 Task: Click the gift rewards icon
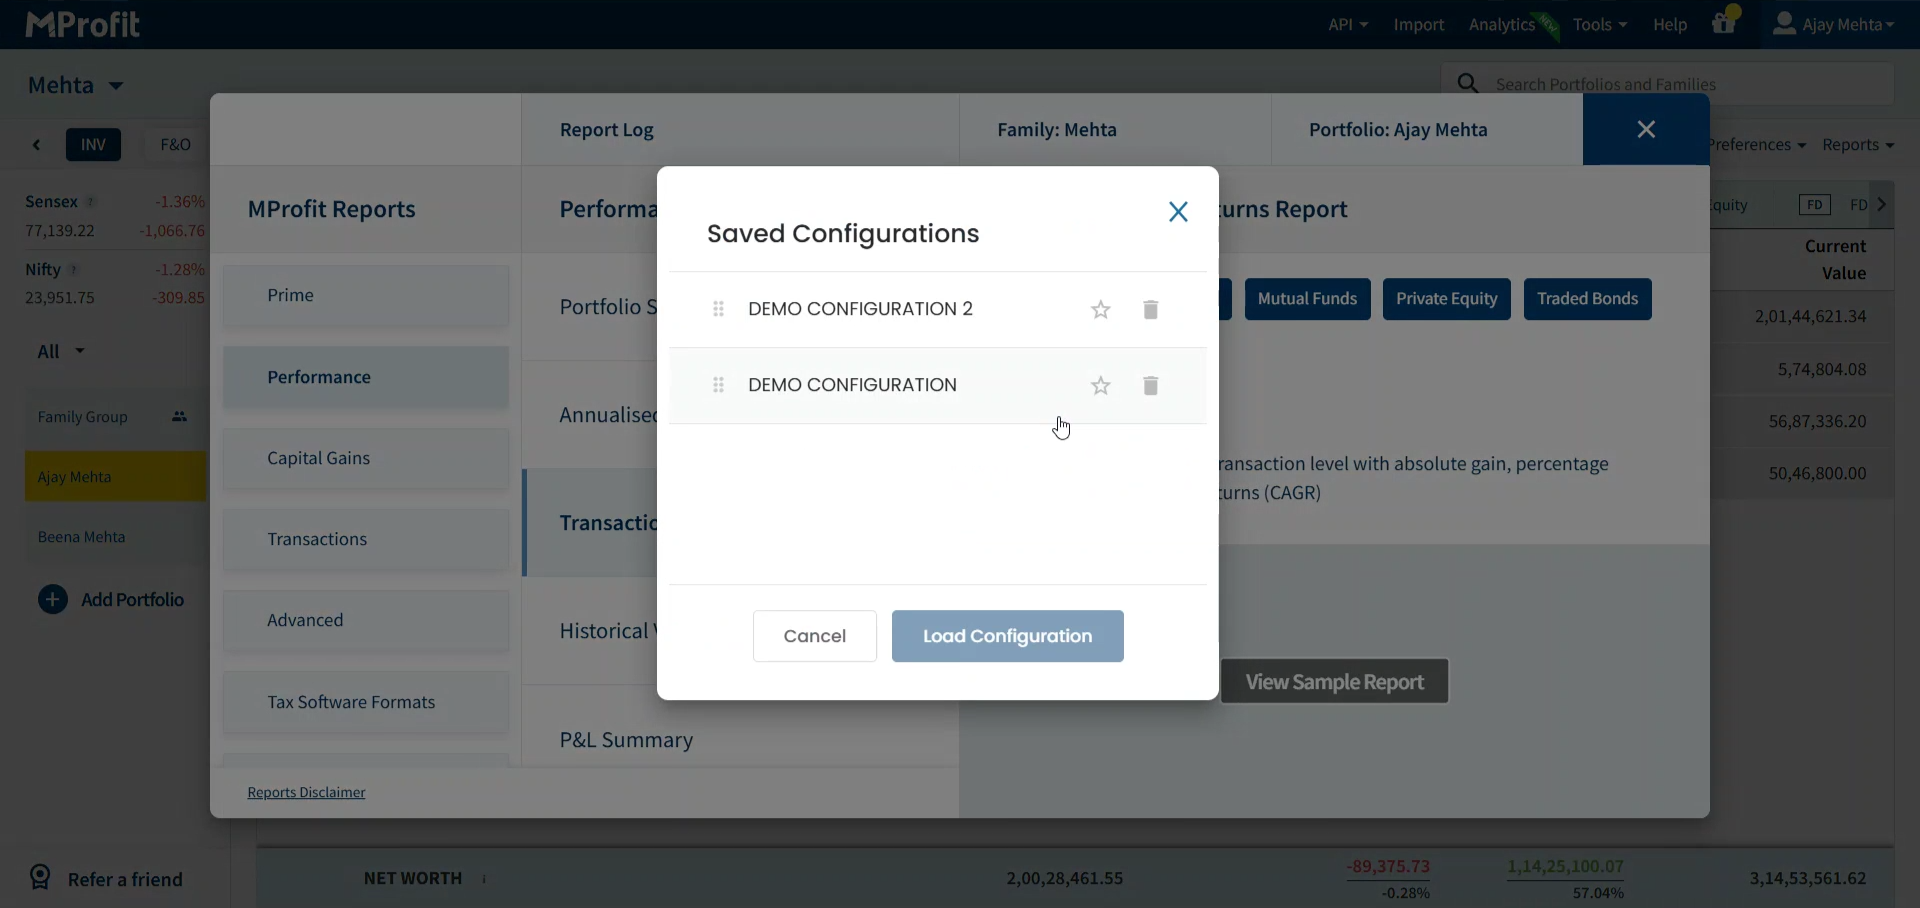point(1724,22)
